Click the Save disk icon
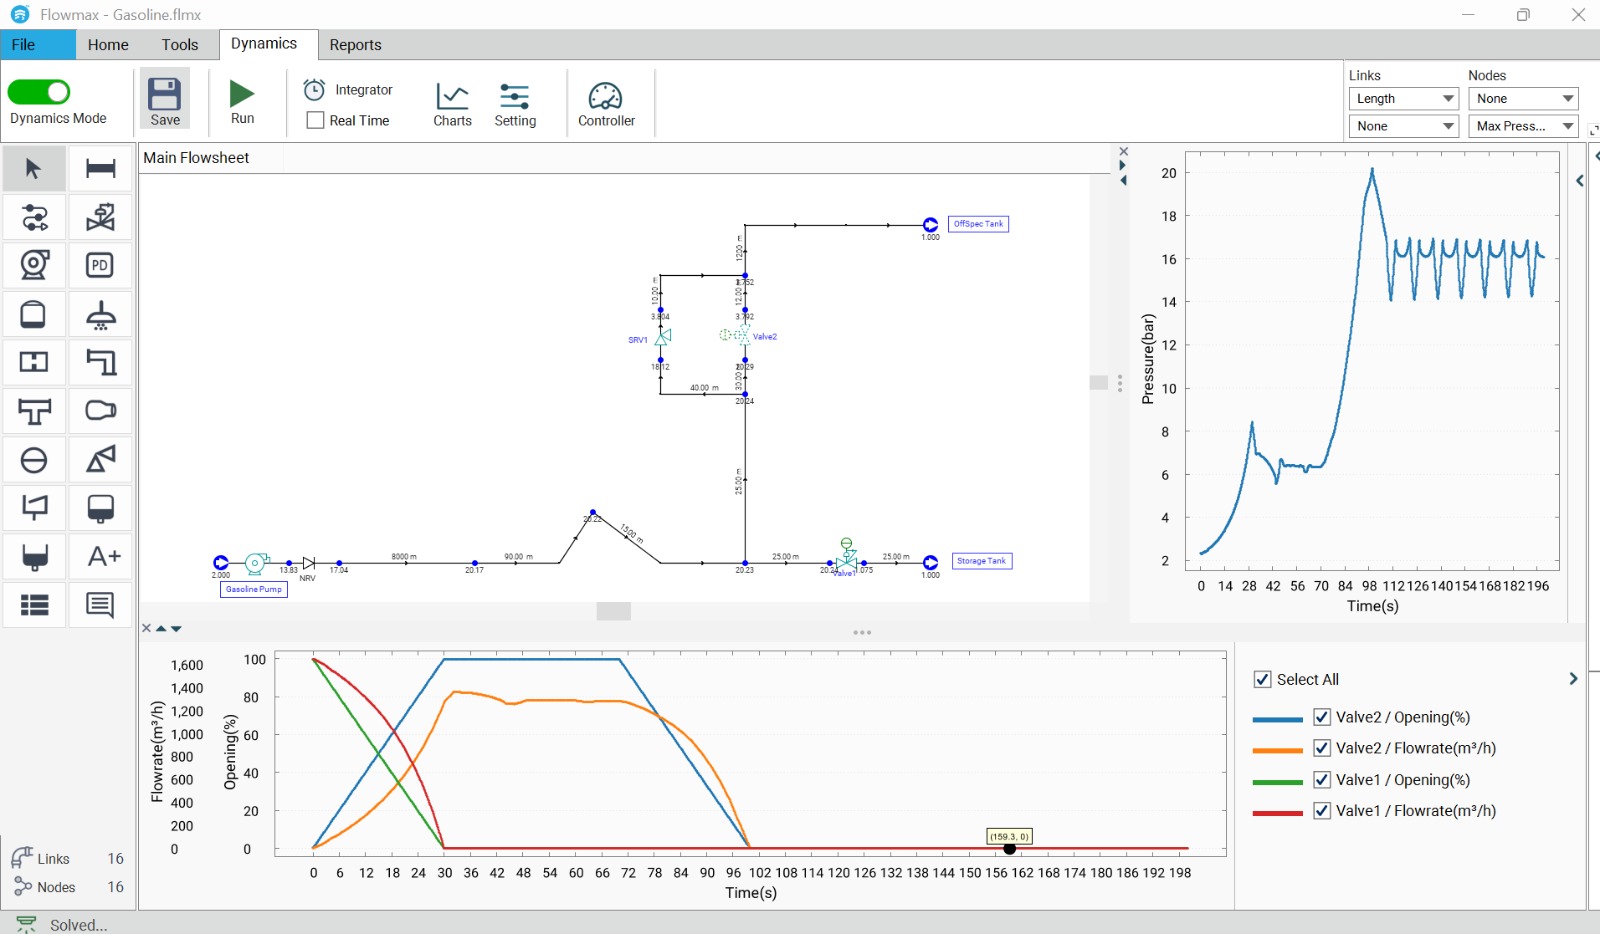Image resolution: width=1600 pixels, height=934 pixels. [165, 95]
